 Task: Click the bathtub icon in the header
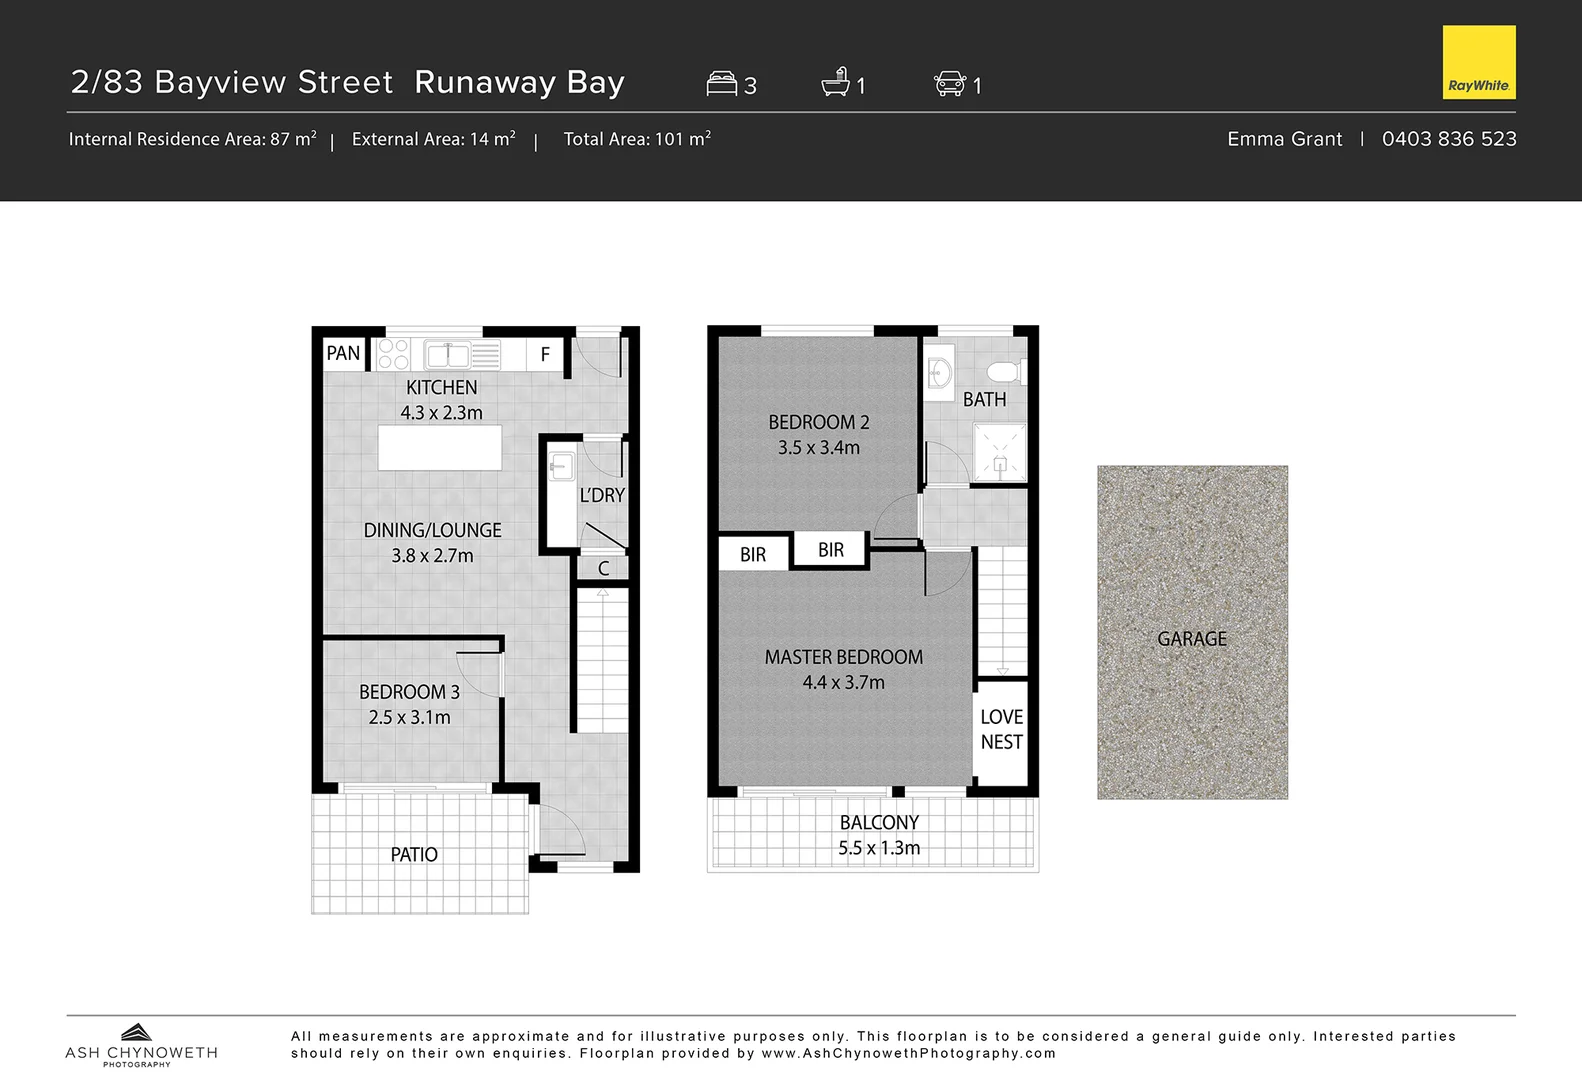click(x=835, y=82)
